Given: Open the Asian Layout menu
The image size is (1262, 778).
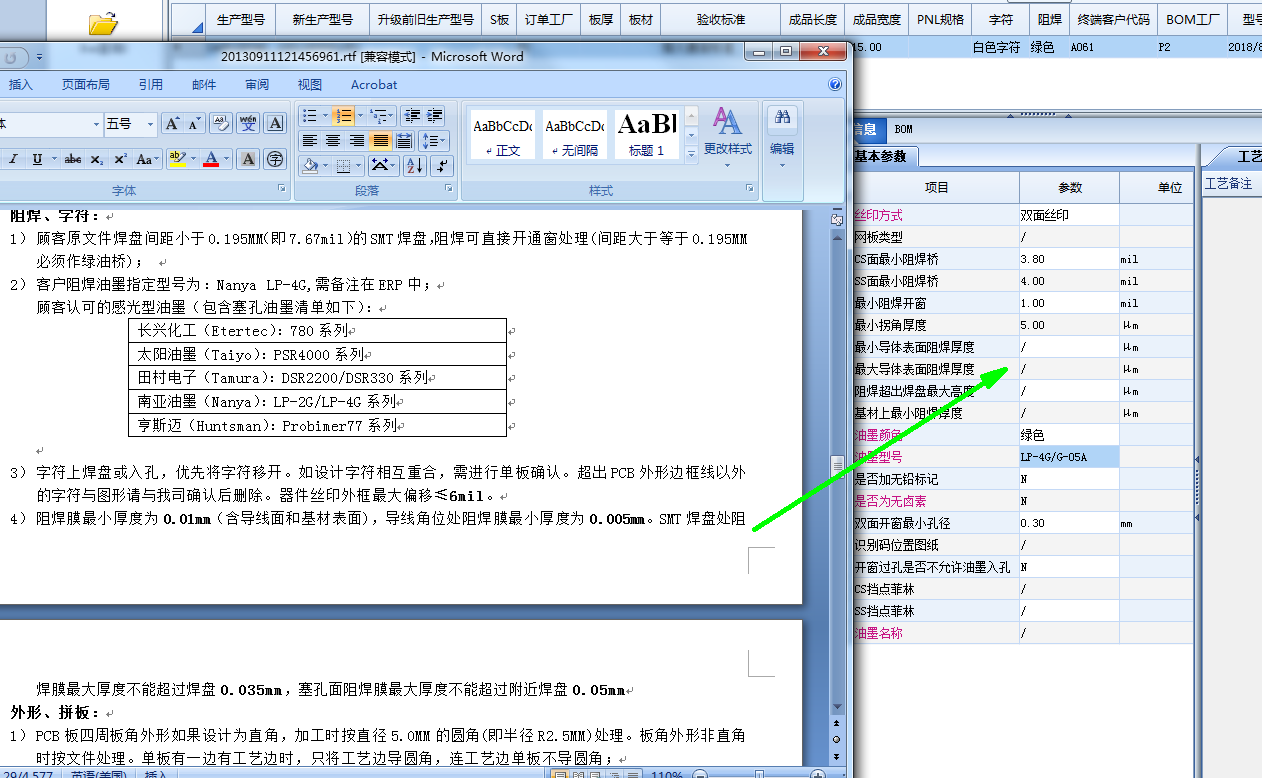Looking at the screenshot, I should [384, 166].
